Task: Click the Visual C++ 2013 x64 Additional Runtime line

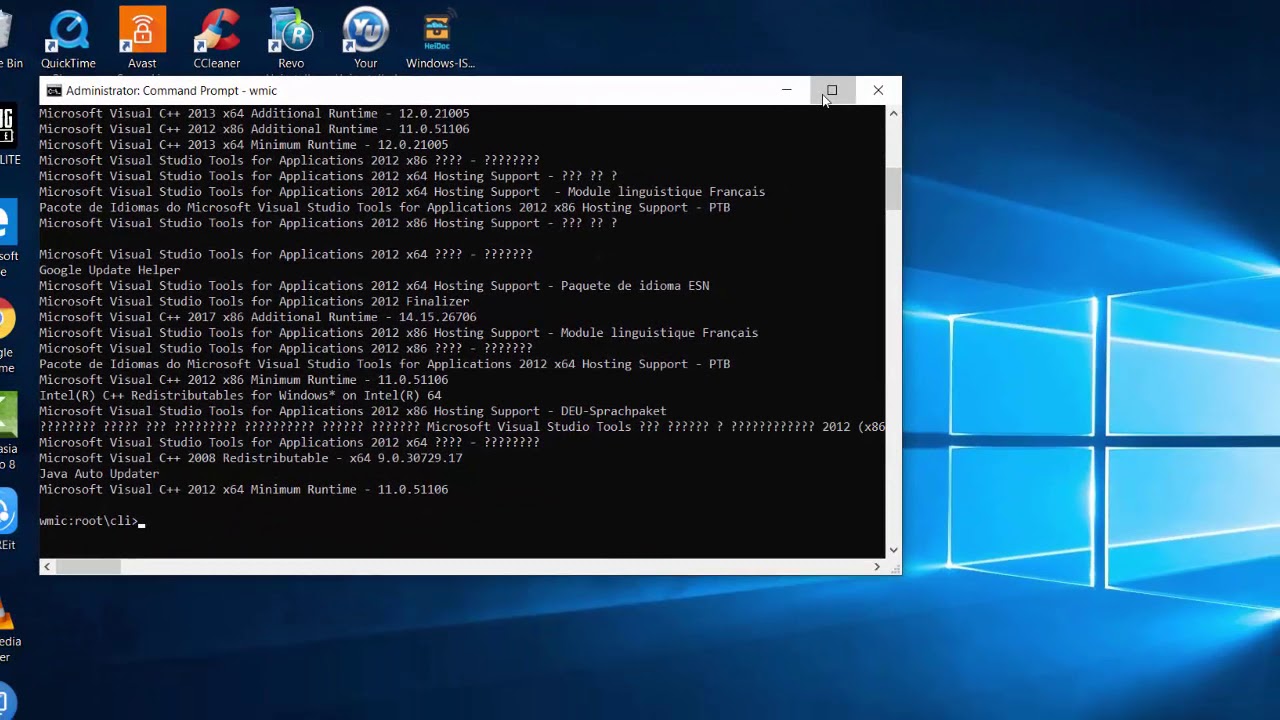Action: 254,113
